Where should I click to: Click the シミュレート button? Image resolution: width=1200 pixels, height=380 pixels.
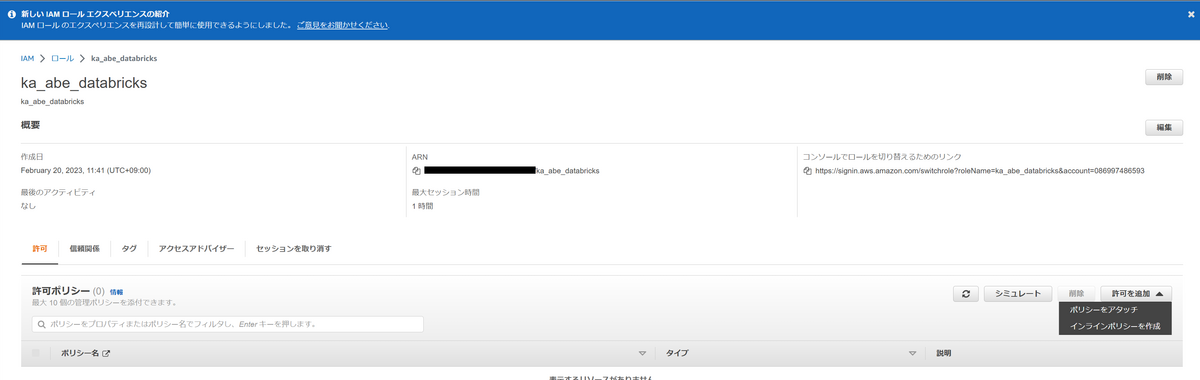click(x=1018, y=294)
